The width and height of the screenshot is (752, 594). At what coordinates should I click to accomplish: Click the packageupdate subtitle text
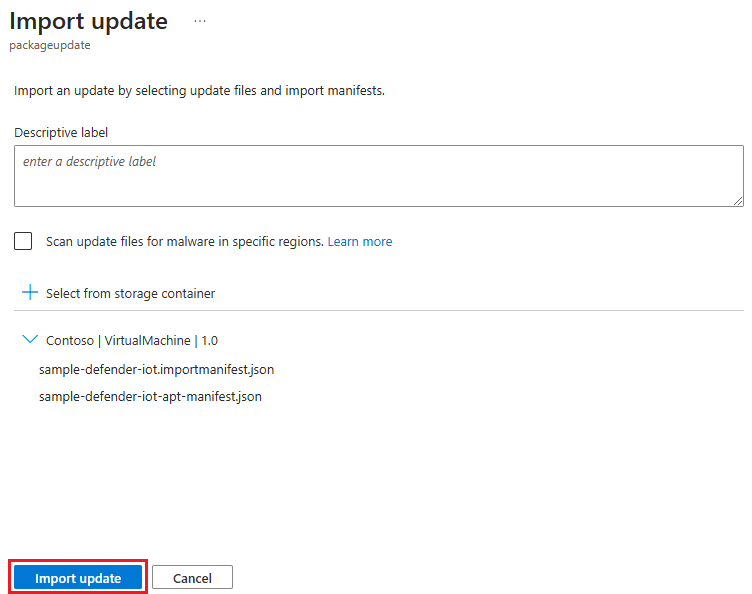pyautogui.click(x=50, y=45)
